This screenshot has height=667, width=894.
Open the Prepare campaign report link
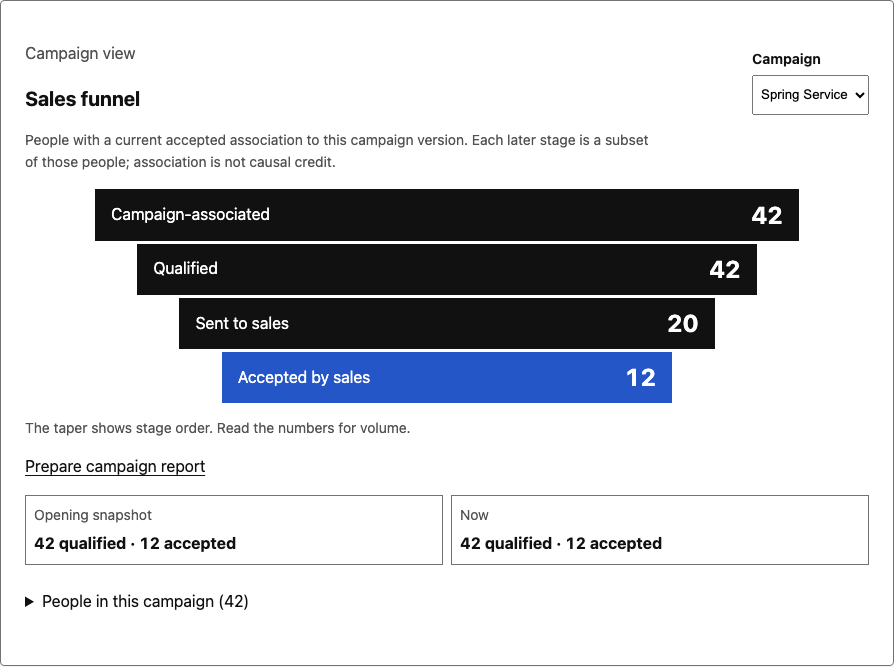tap(115, 466)
